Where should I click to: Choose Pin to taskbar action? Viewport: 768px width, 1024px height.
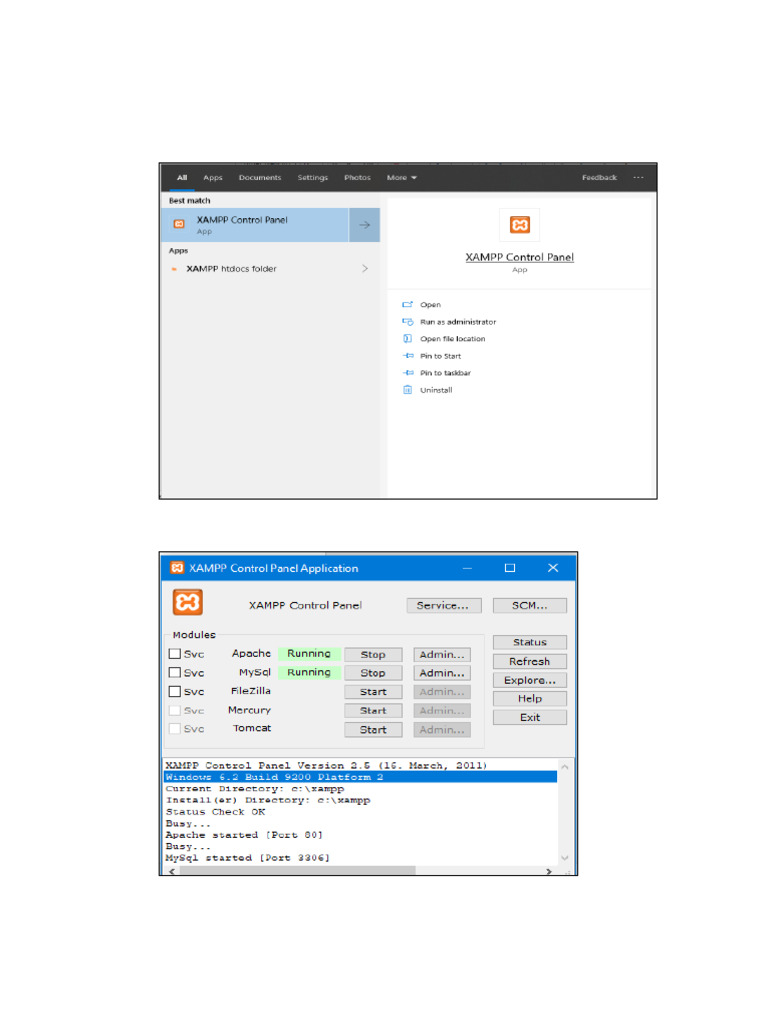(445, 373)
